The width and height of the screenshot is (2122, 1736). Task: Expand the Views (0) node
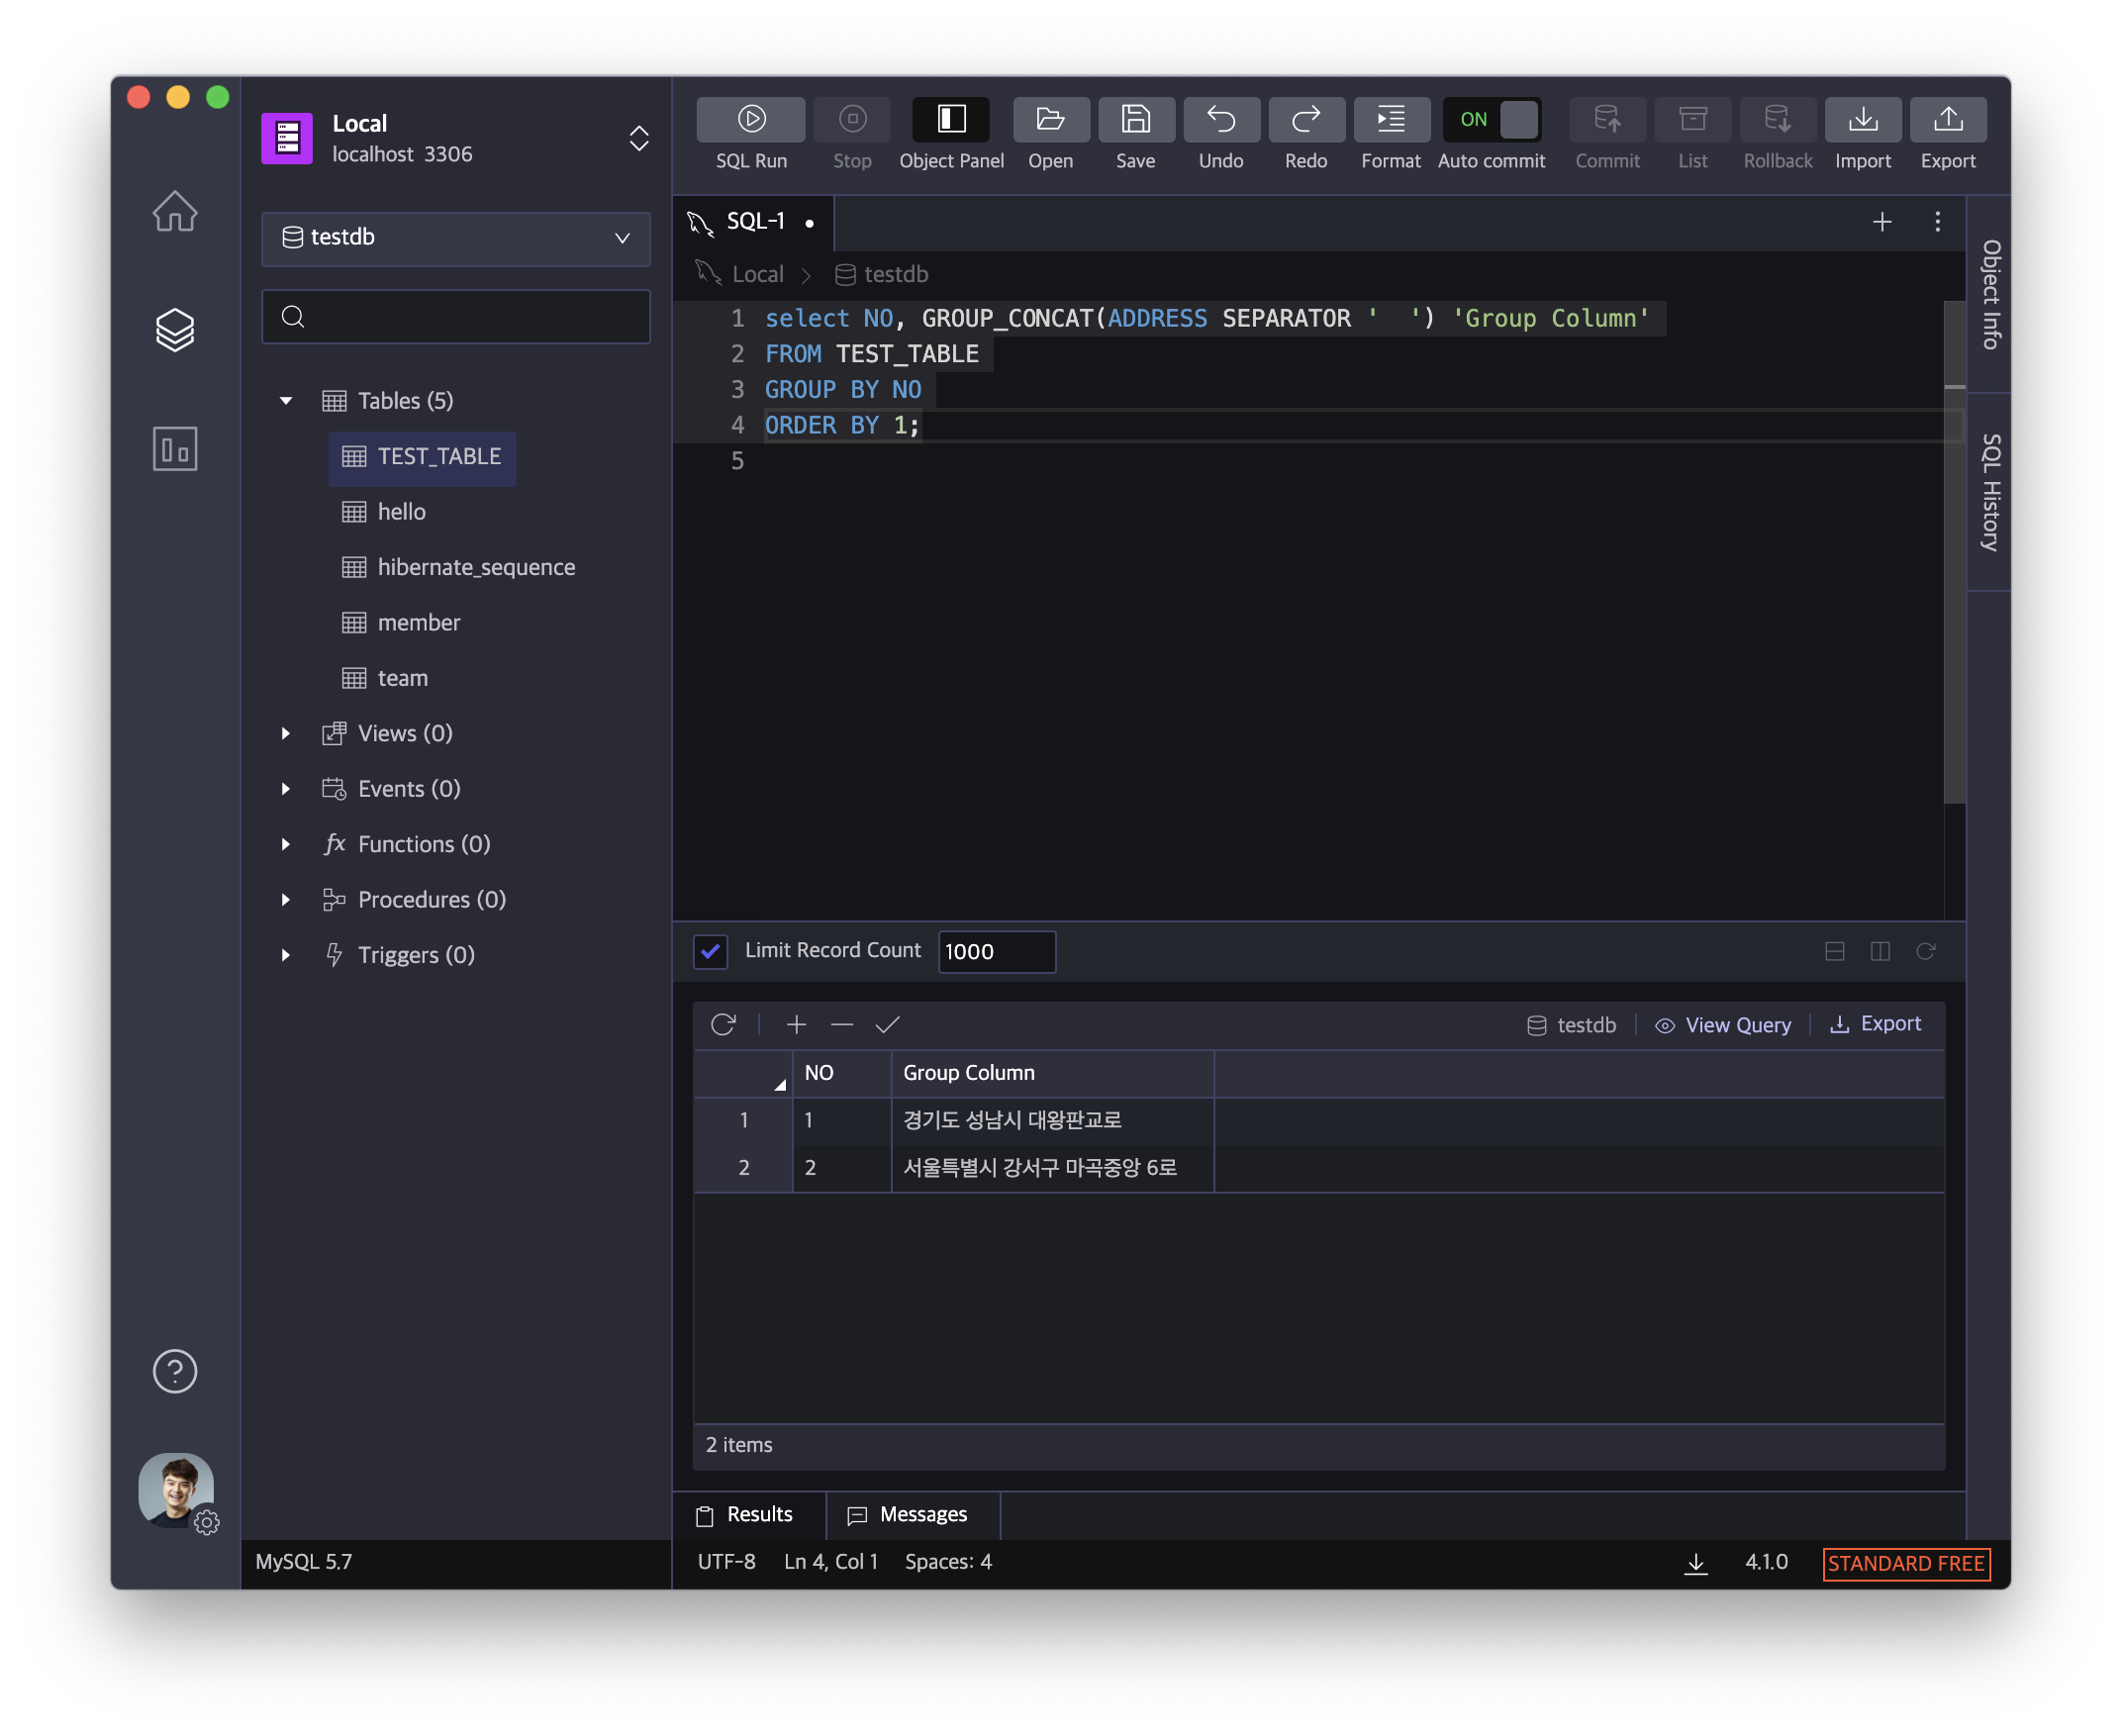click(x=286, y=734)
